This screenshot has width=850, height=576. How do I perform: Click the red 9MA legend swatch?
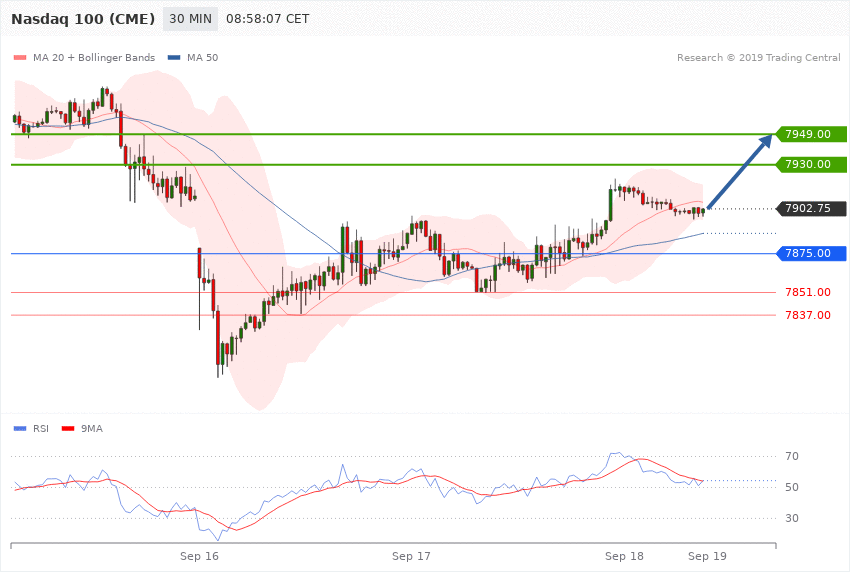(68, 429)
